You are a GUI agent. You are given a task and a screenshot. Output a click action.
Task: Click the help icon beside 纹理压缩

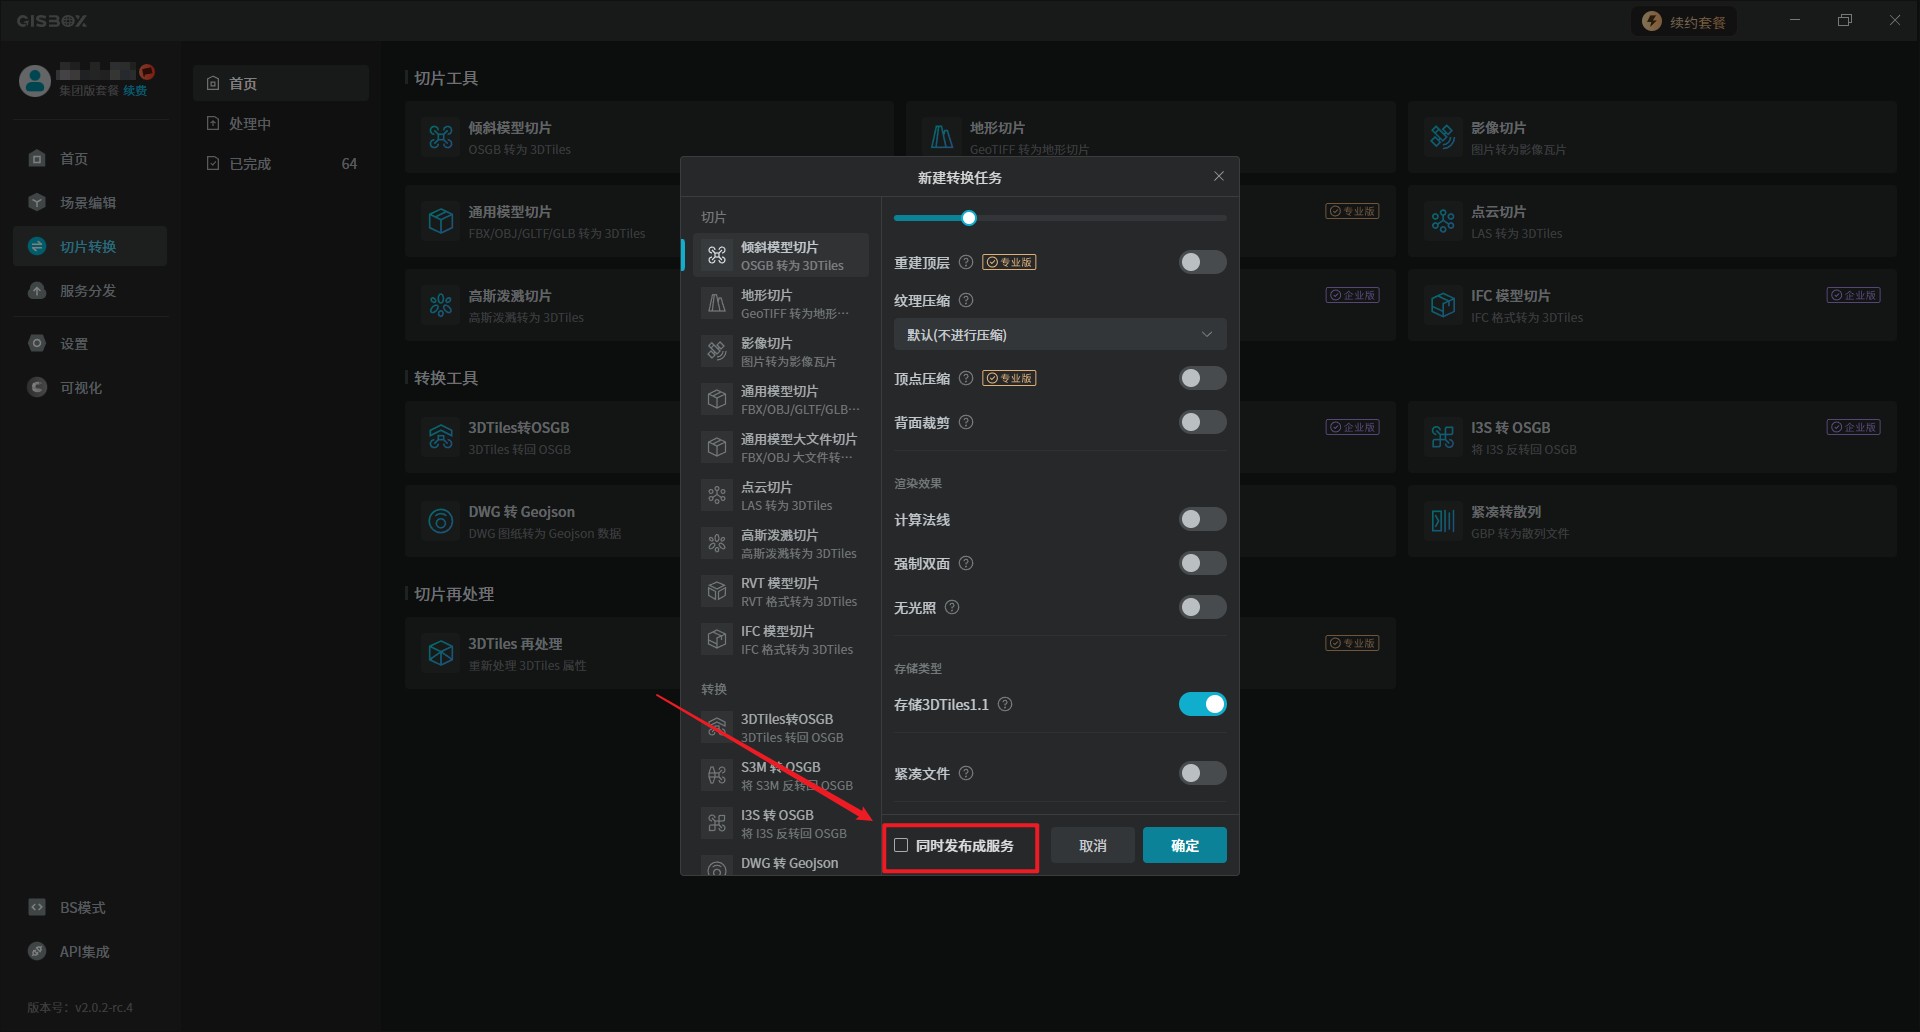point(966,300)
